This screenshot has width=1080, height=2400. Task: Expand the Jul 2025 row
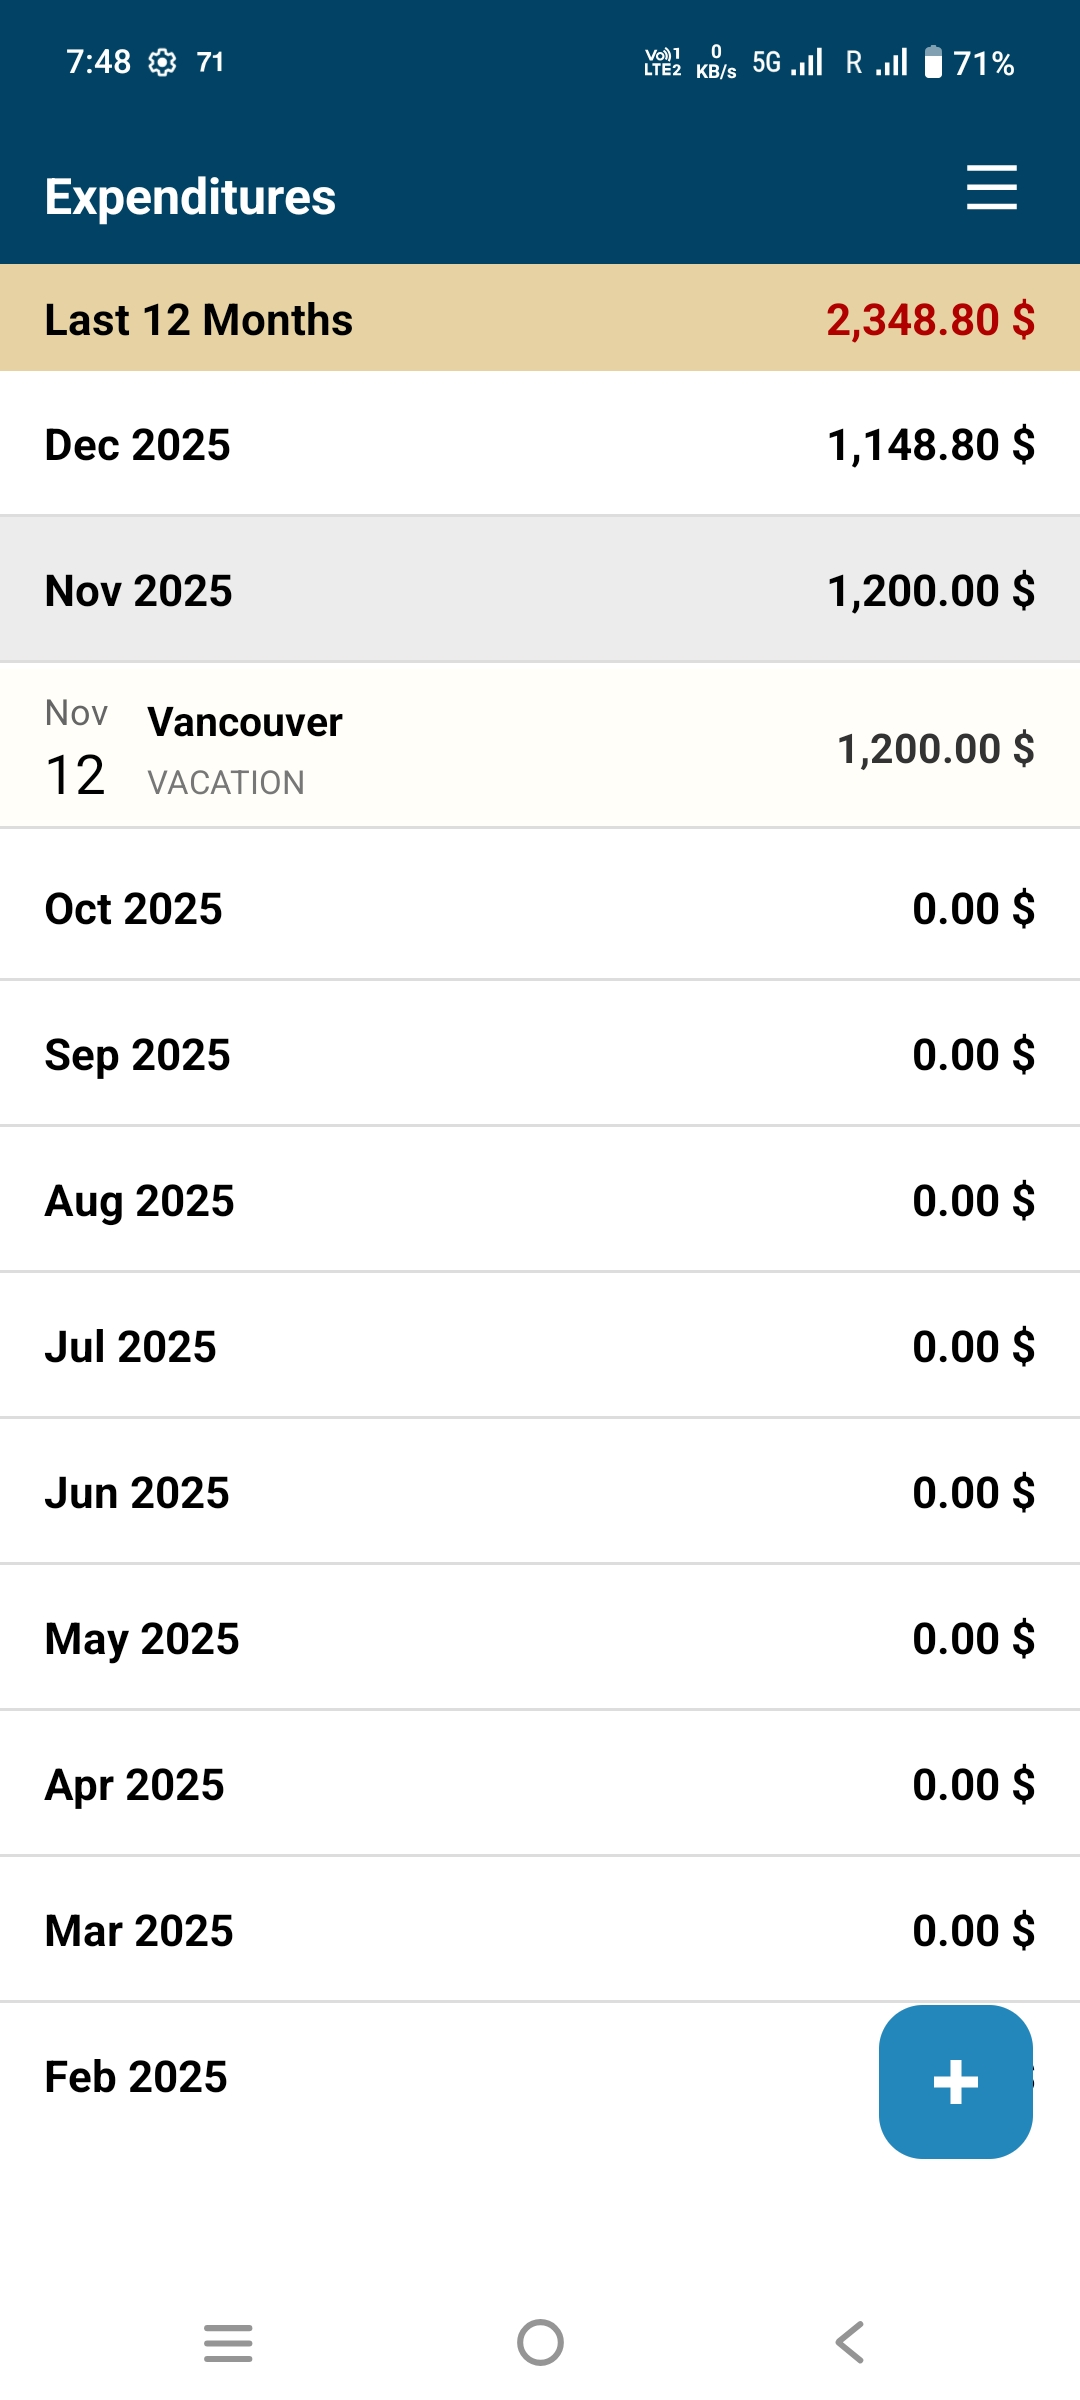pos(540,1346)
